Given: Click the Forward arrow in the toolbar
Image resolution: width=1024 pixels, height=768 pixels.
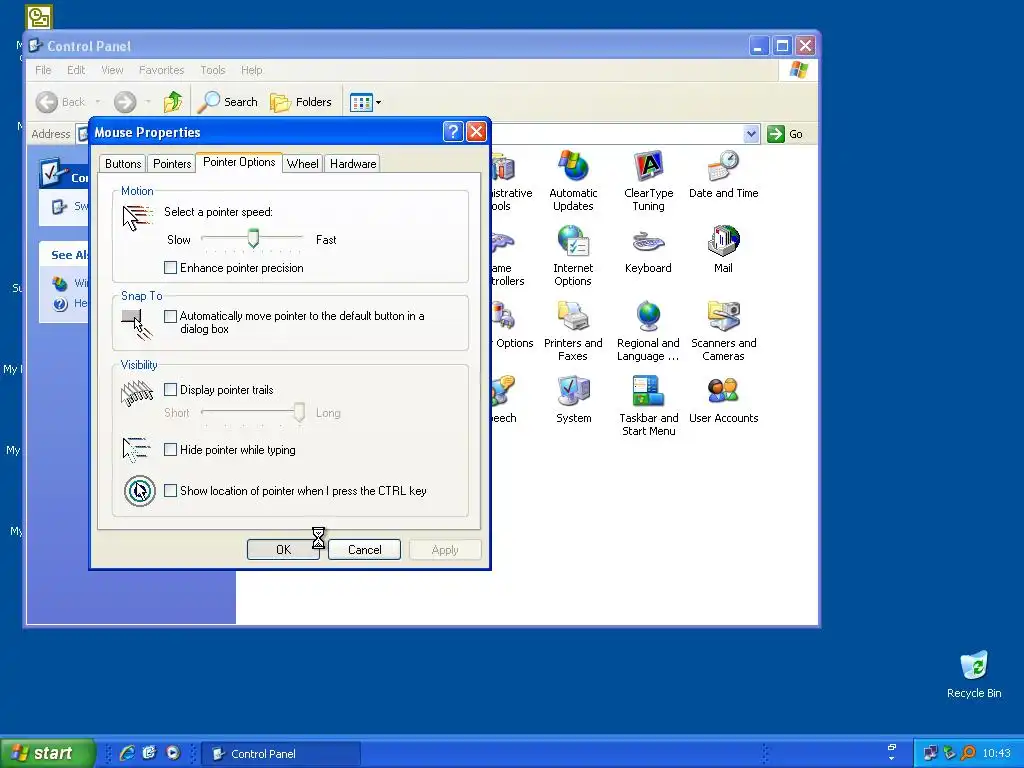Looking at the screenshot, I should (125, 102).
